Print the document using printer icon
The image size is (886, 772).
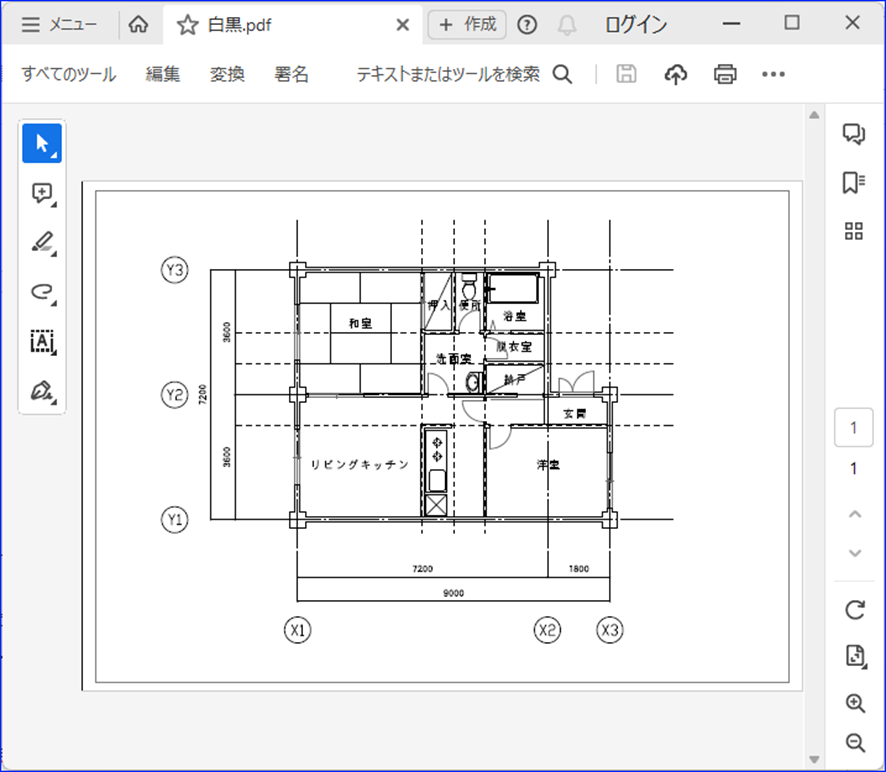coord(725,74)
